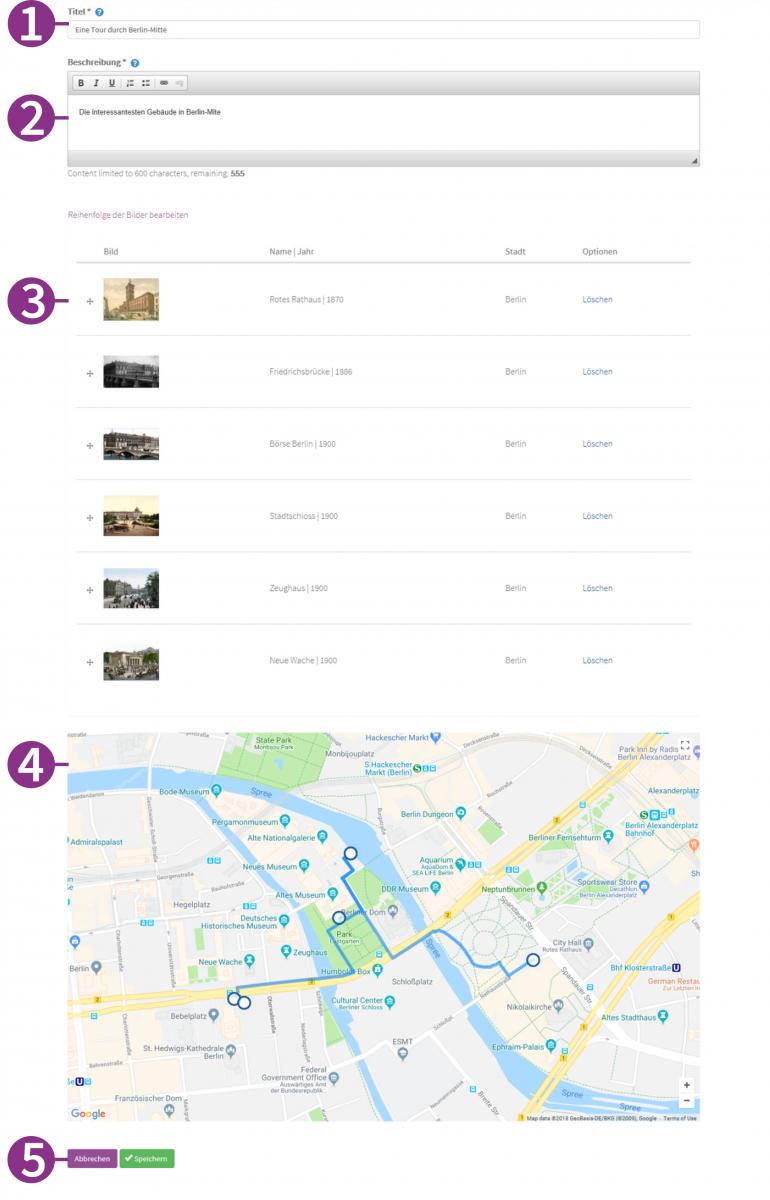This screenshot has height=1200, width=770.
Task: Open help icon next to Beschreibung label
Action: 135,63
